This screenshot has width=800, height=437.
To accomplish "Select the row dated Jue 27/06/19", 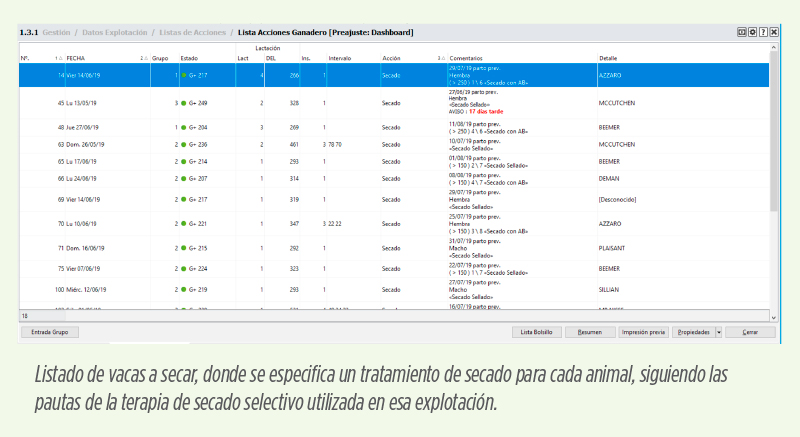I will click(x=394, y=127).
